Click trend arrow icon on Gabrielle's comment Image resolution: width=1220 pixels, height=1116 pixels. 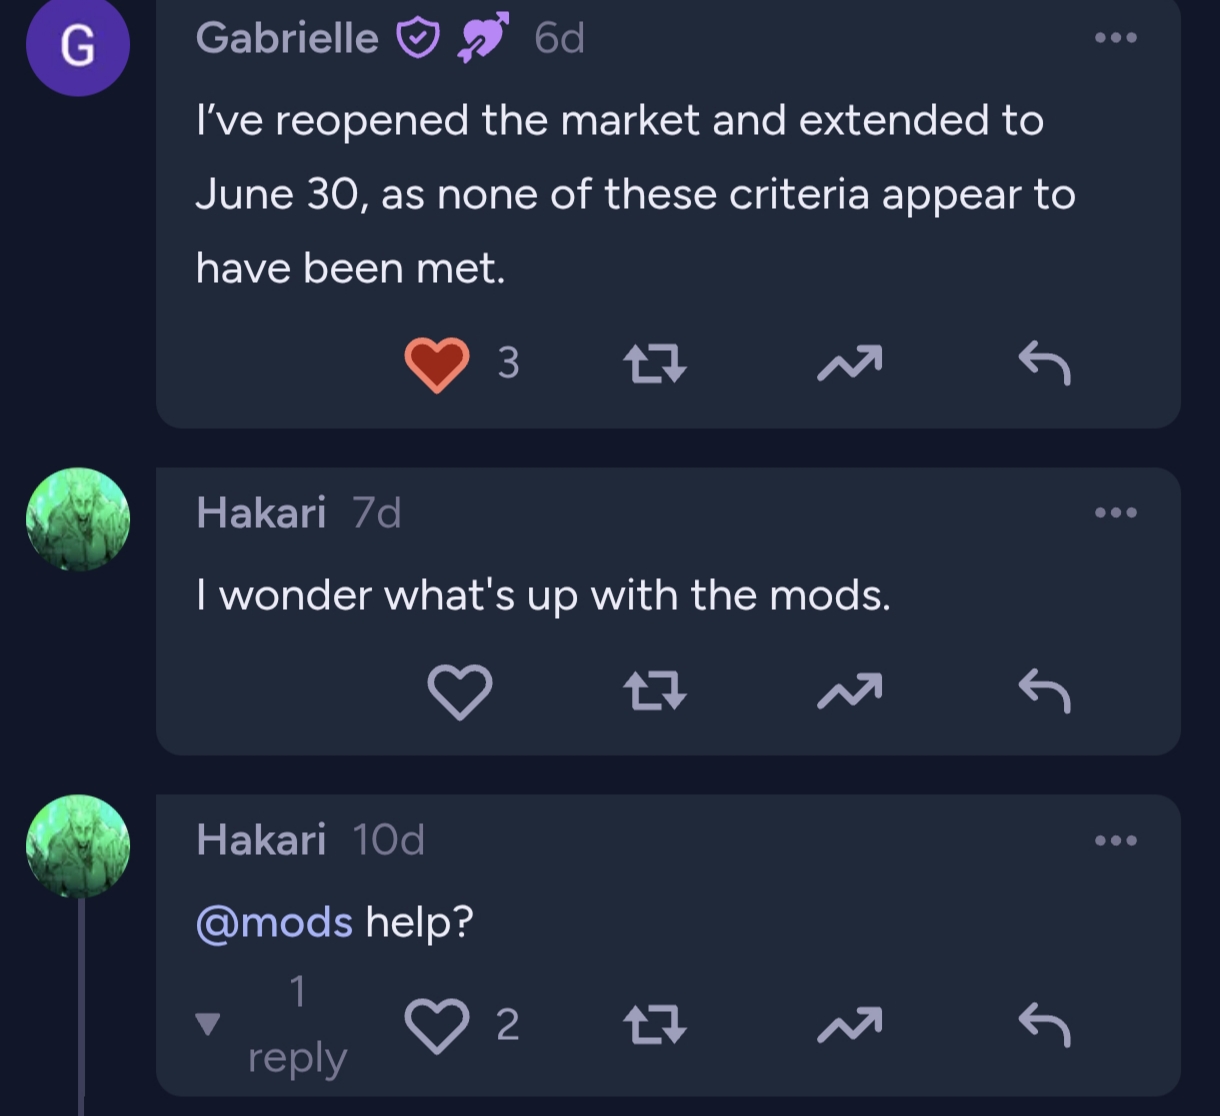pyautogui.click(x=849, y=363)
